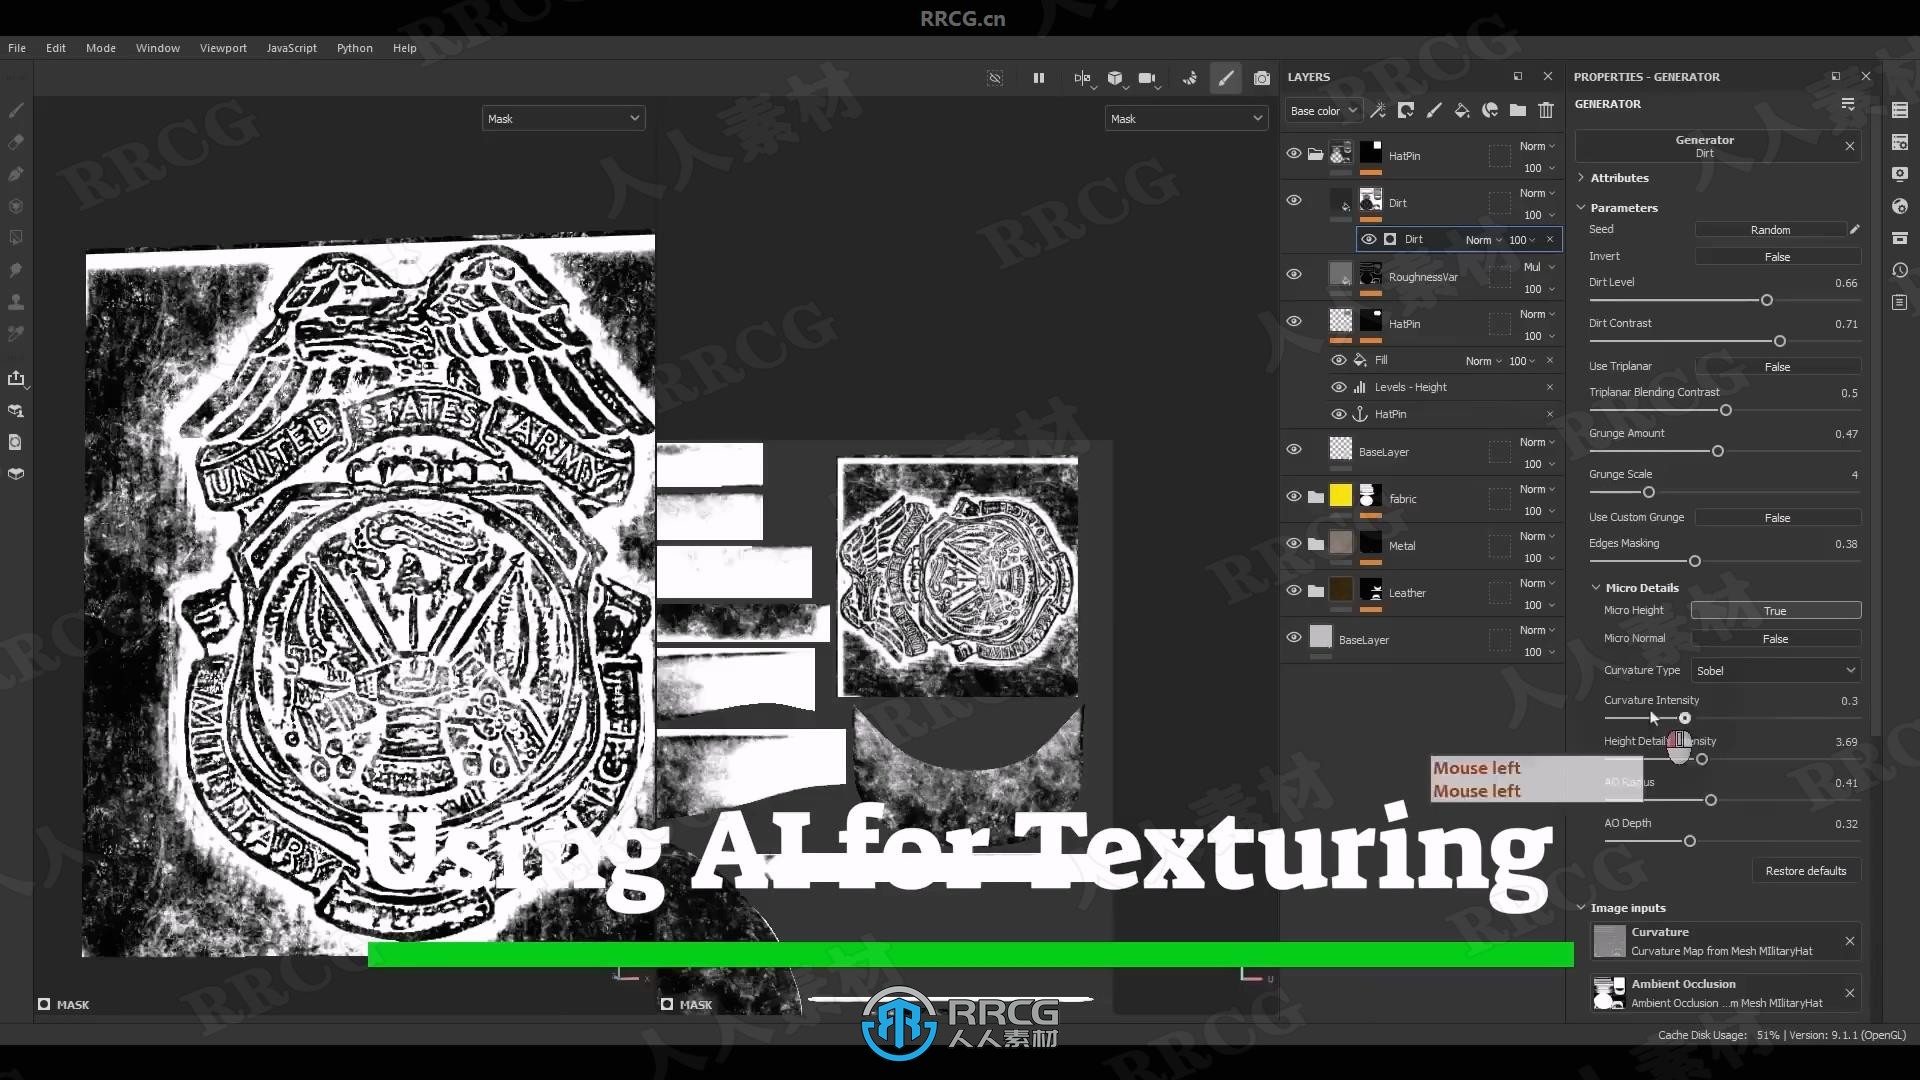1920x1080 pixels.
Task: Open the Help menu
Action: [405, 48]
